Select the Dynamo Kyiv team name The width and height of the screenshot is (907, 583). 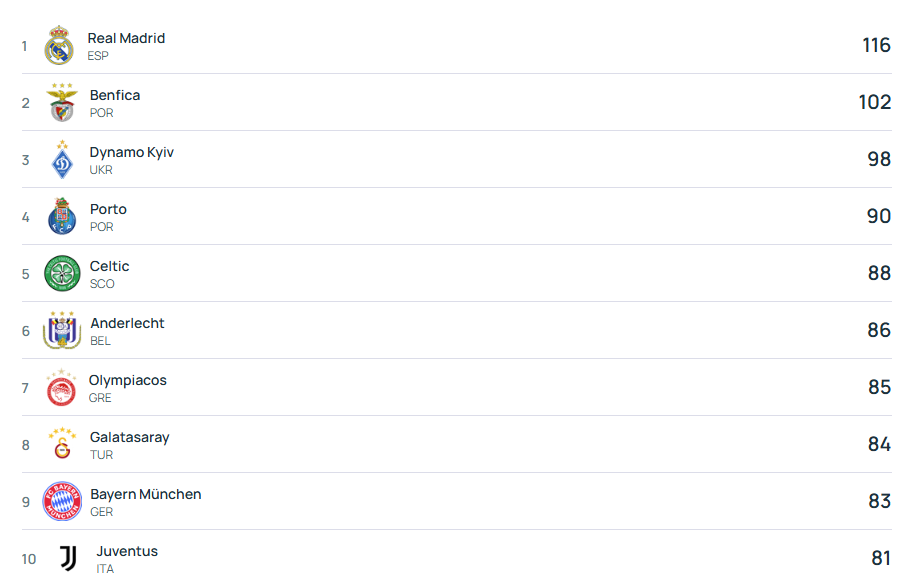pyautogui.click(x=132, y=152)
